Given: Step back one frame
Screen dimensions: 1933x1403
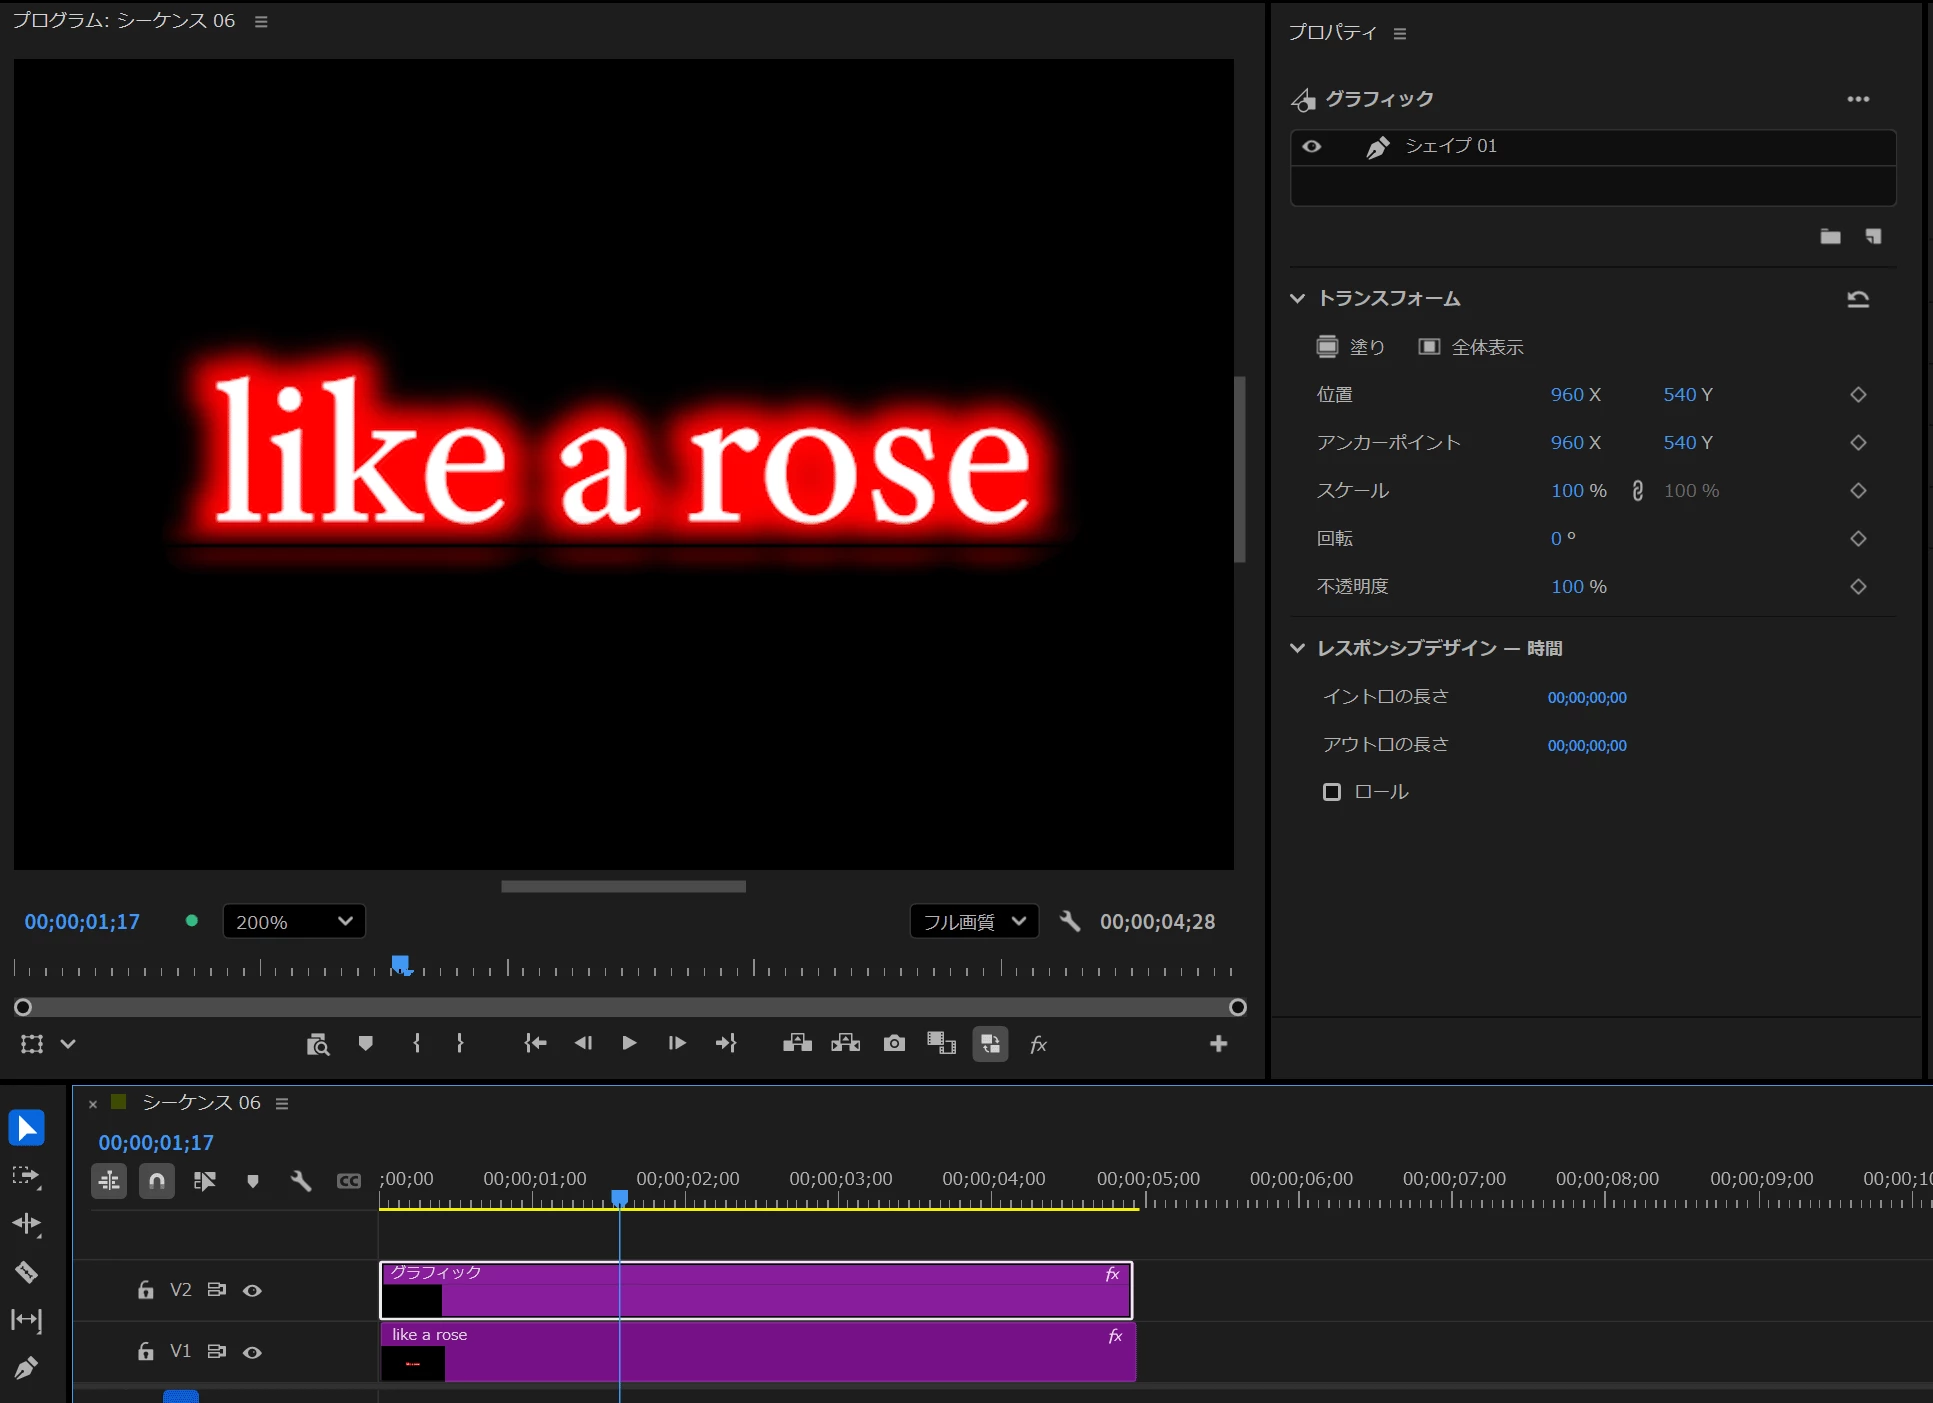Looking at the screenshot, I should click(x=584, y=1044).
